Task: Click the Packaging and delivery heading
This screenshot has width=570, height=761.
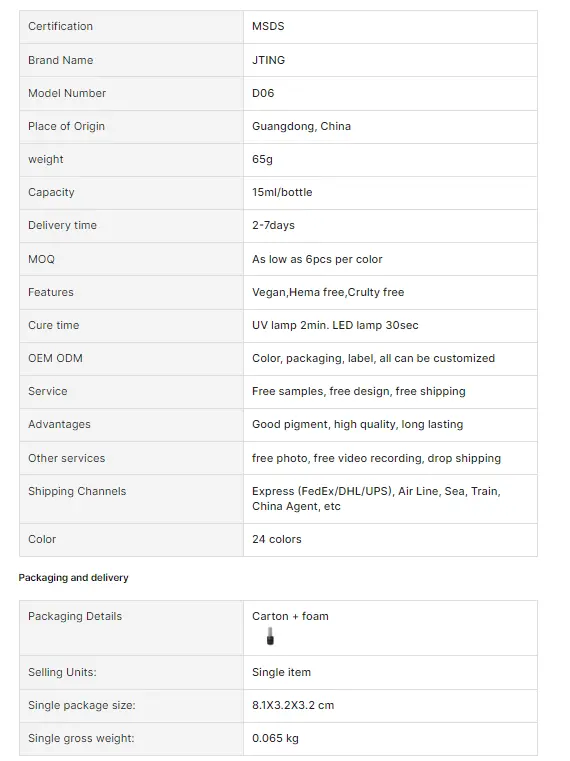Action: pos(73,578)
